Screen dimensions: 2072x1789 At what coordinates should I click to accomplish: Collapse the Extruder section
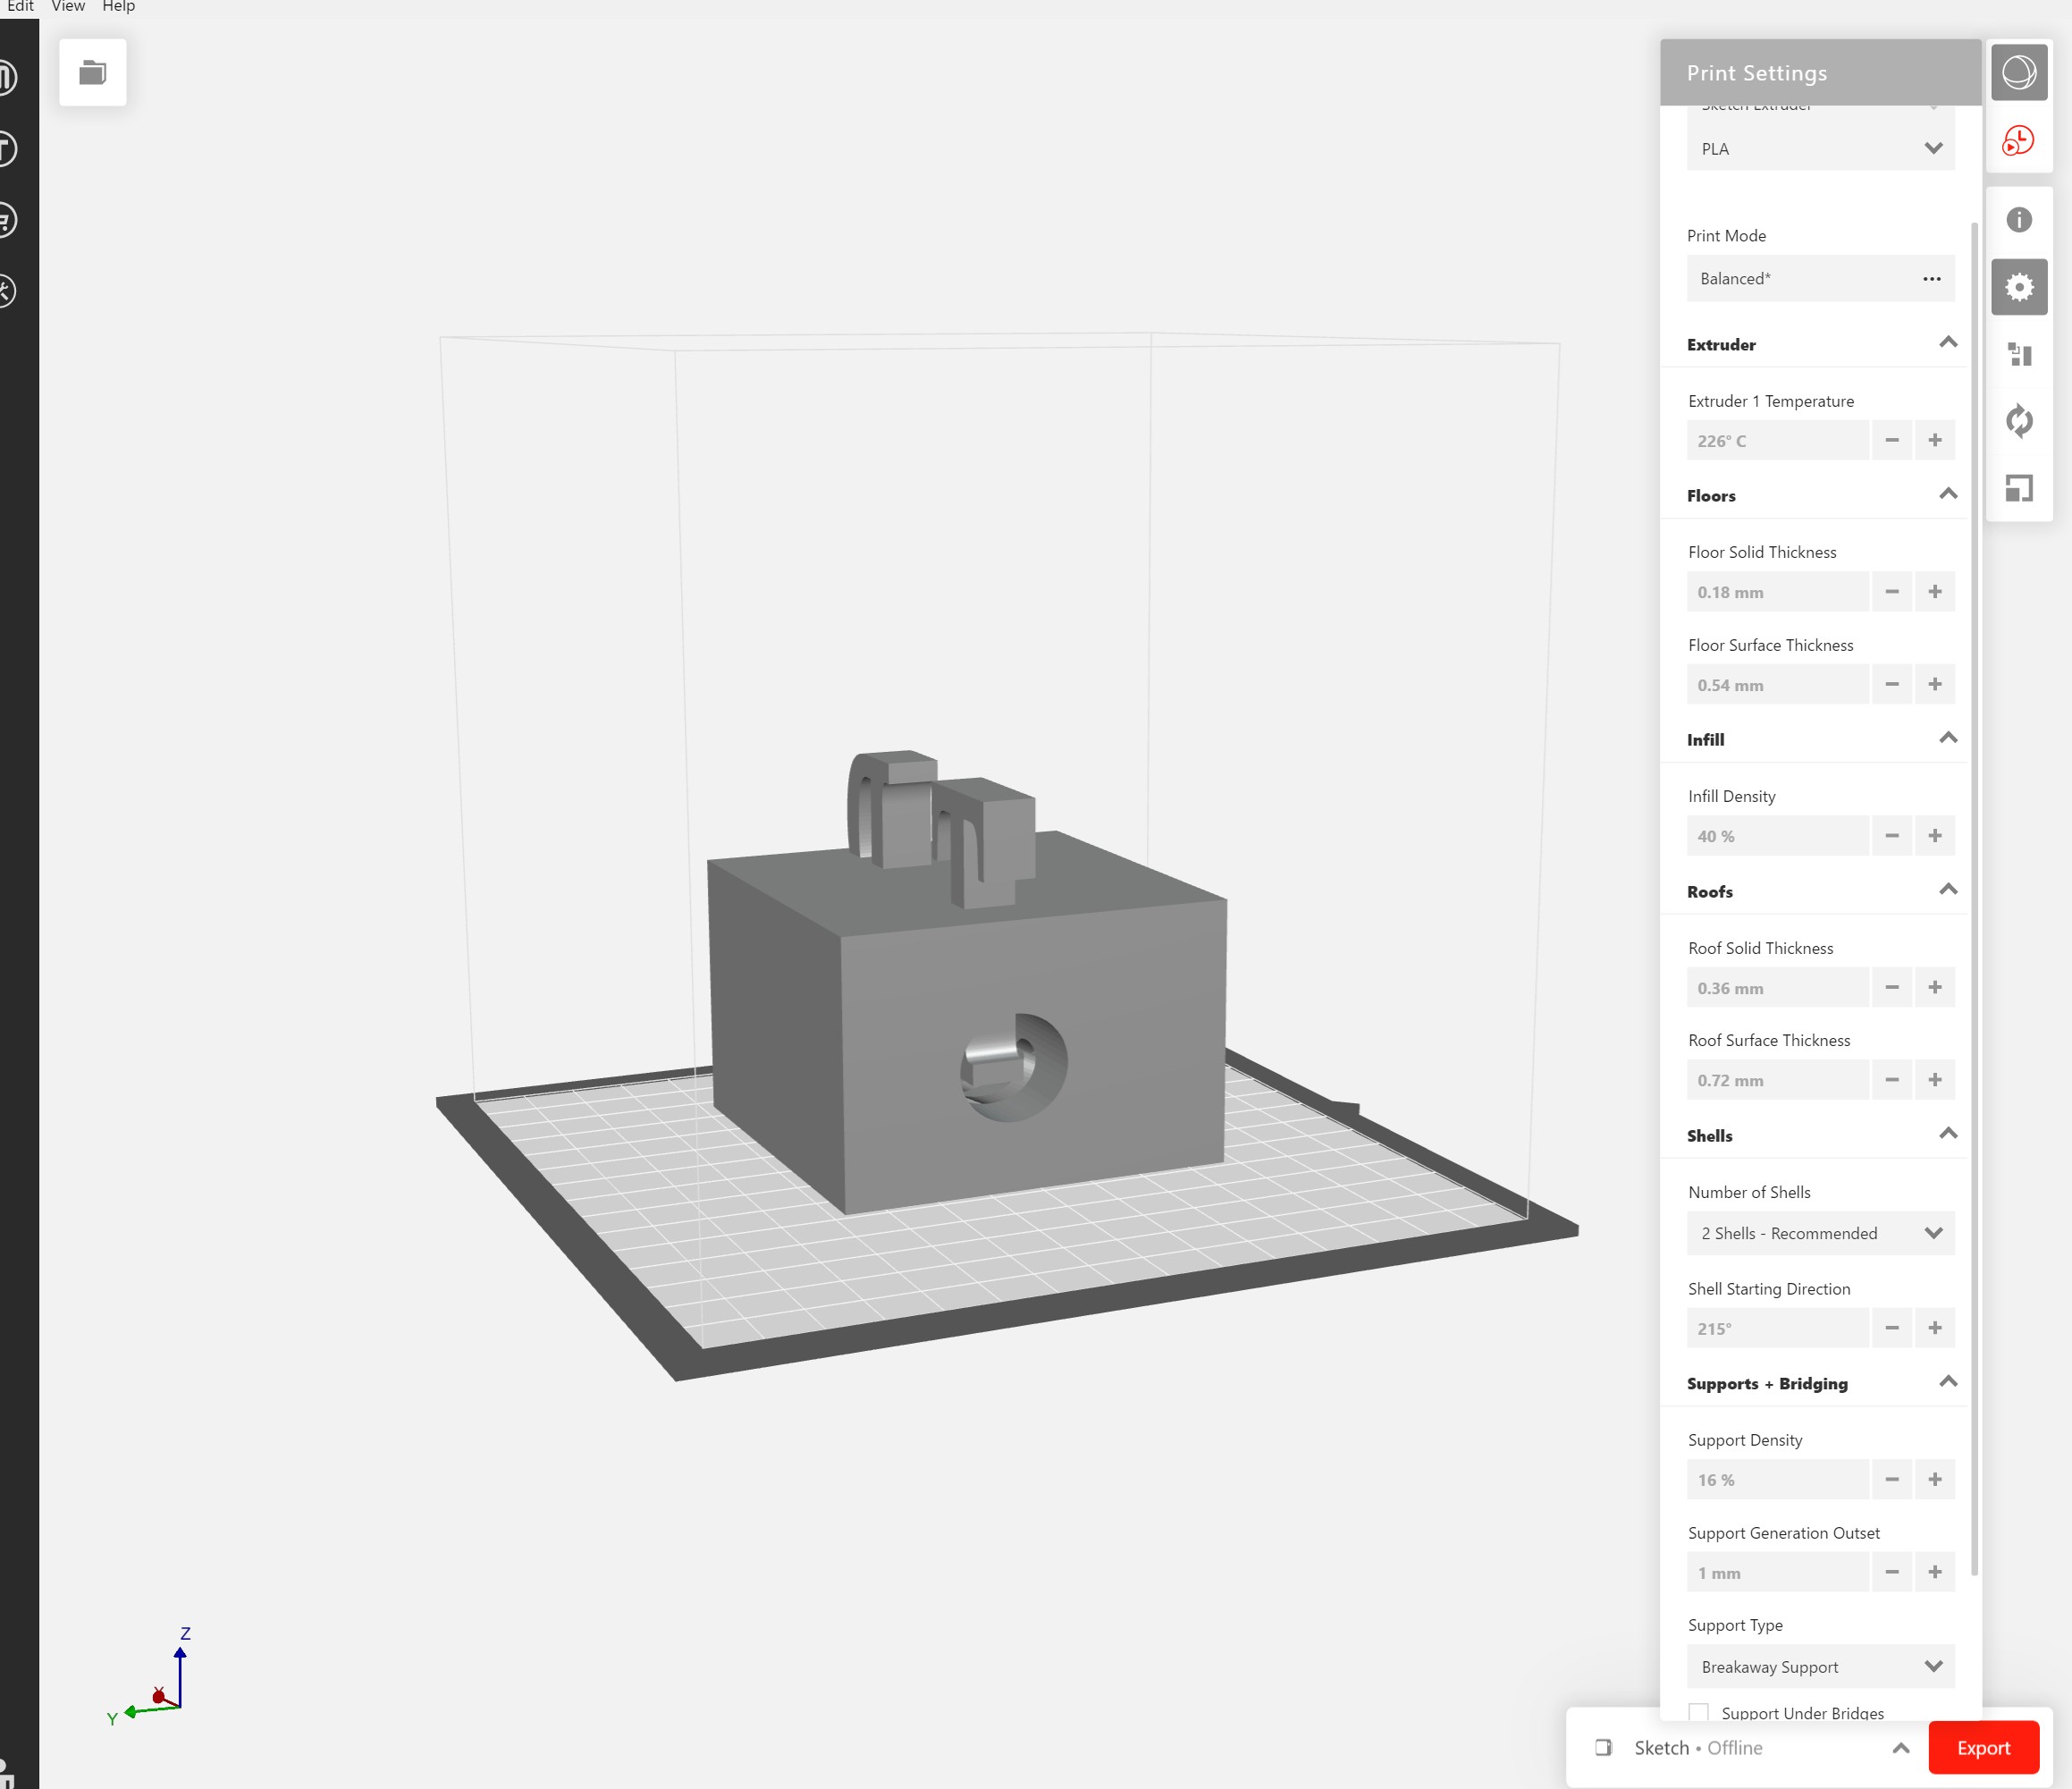[1947, 343]
